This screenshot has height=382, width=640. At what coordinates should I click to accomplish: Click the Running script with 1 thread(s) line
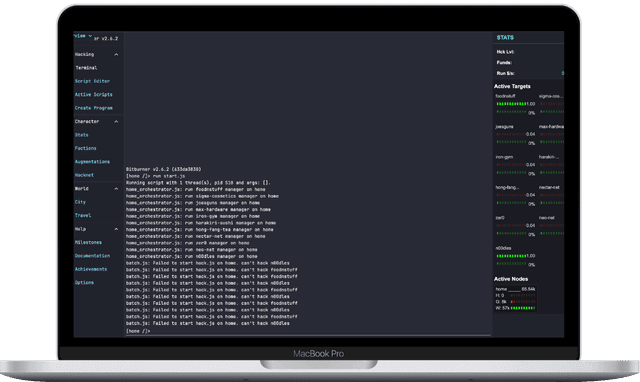coord(198,183)
